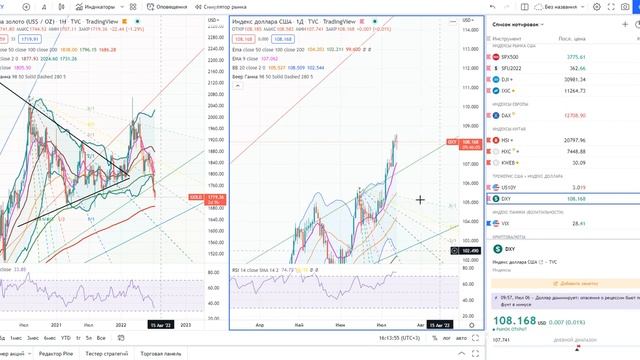640x360 pixels.
Task: Select Все timeframe range
Action: (101, 338)
